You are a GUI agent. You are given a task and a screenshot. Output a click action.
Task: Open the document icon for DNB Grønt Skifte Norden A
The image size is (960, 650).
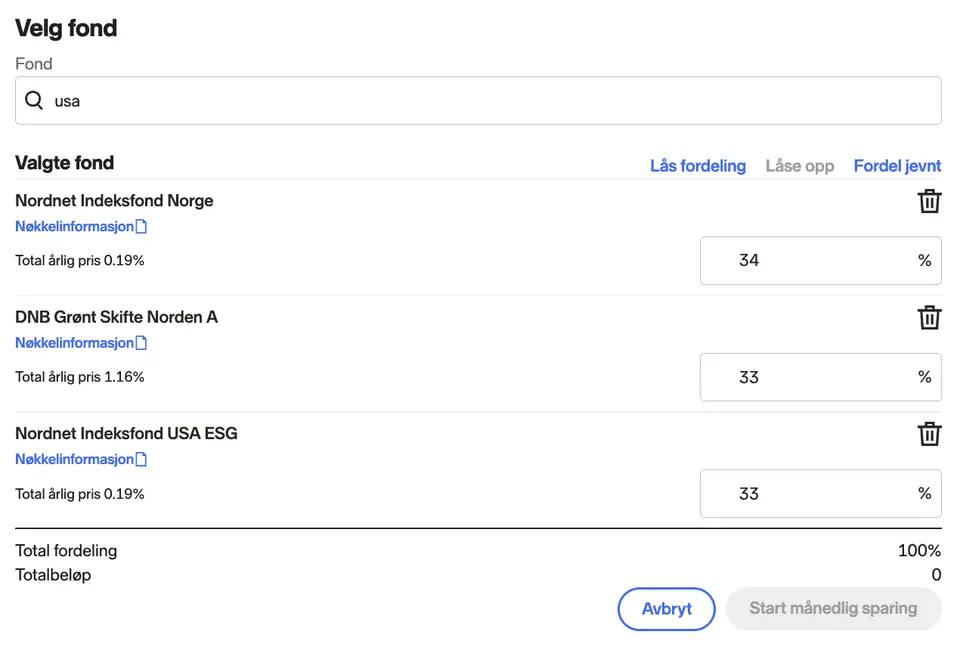click(141, 343)
